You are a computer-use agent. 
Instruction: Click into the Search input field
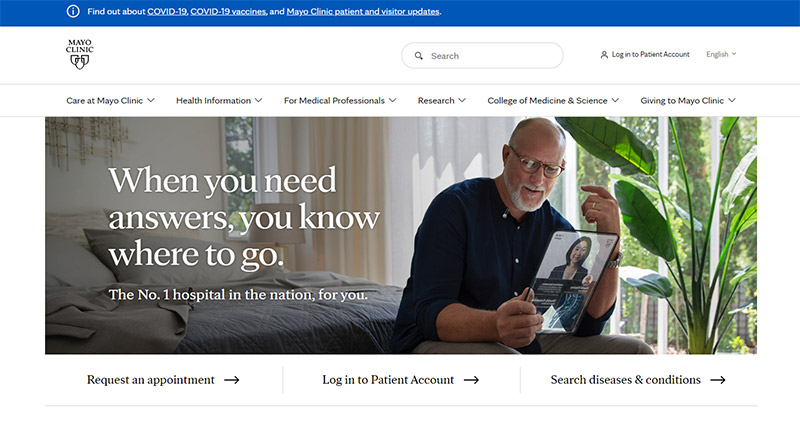tap(482, 56)
